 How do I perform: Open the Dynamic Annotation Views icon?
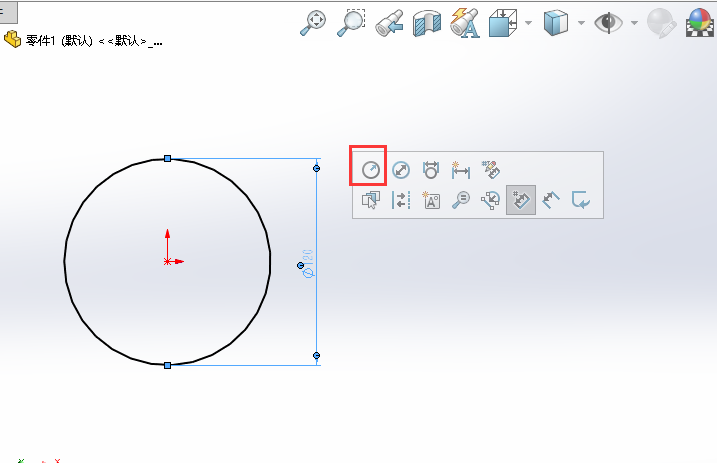[x=465, y=23]
